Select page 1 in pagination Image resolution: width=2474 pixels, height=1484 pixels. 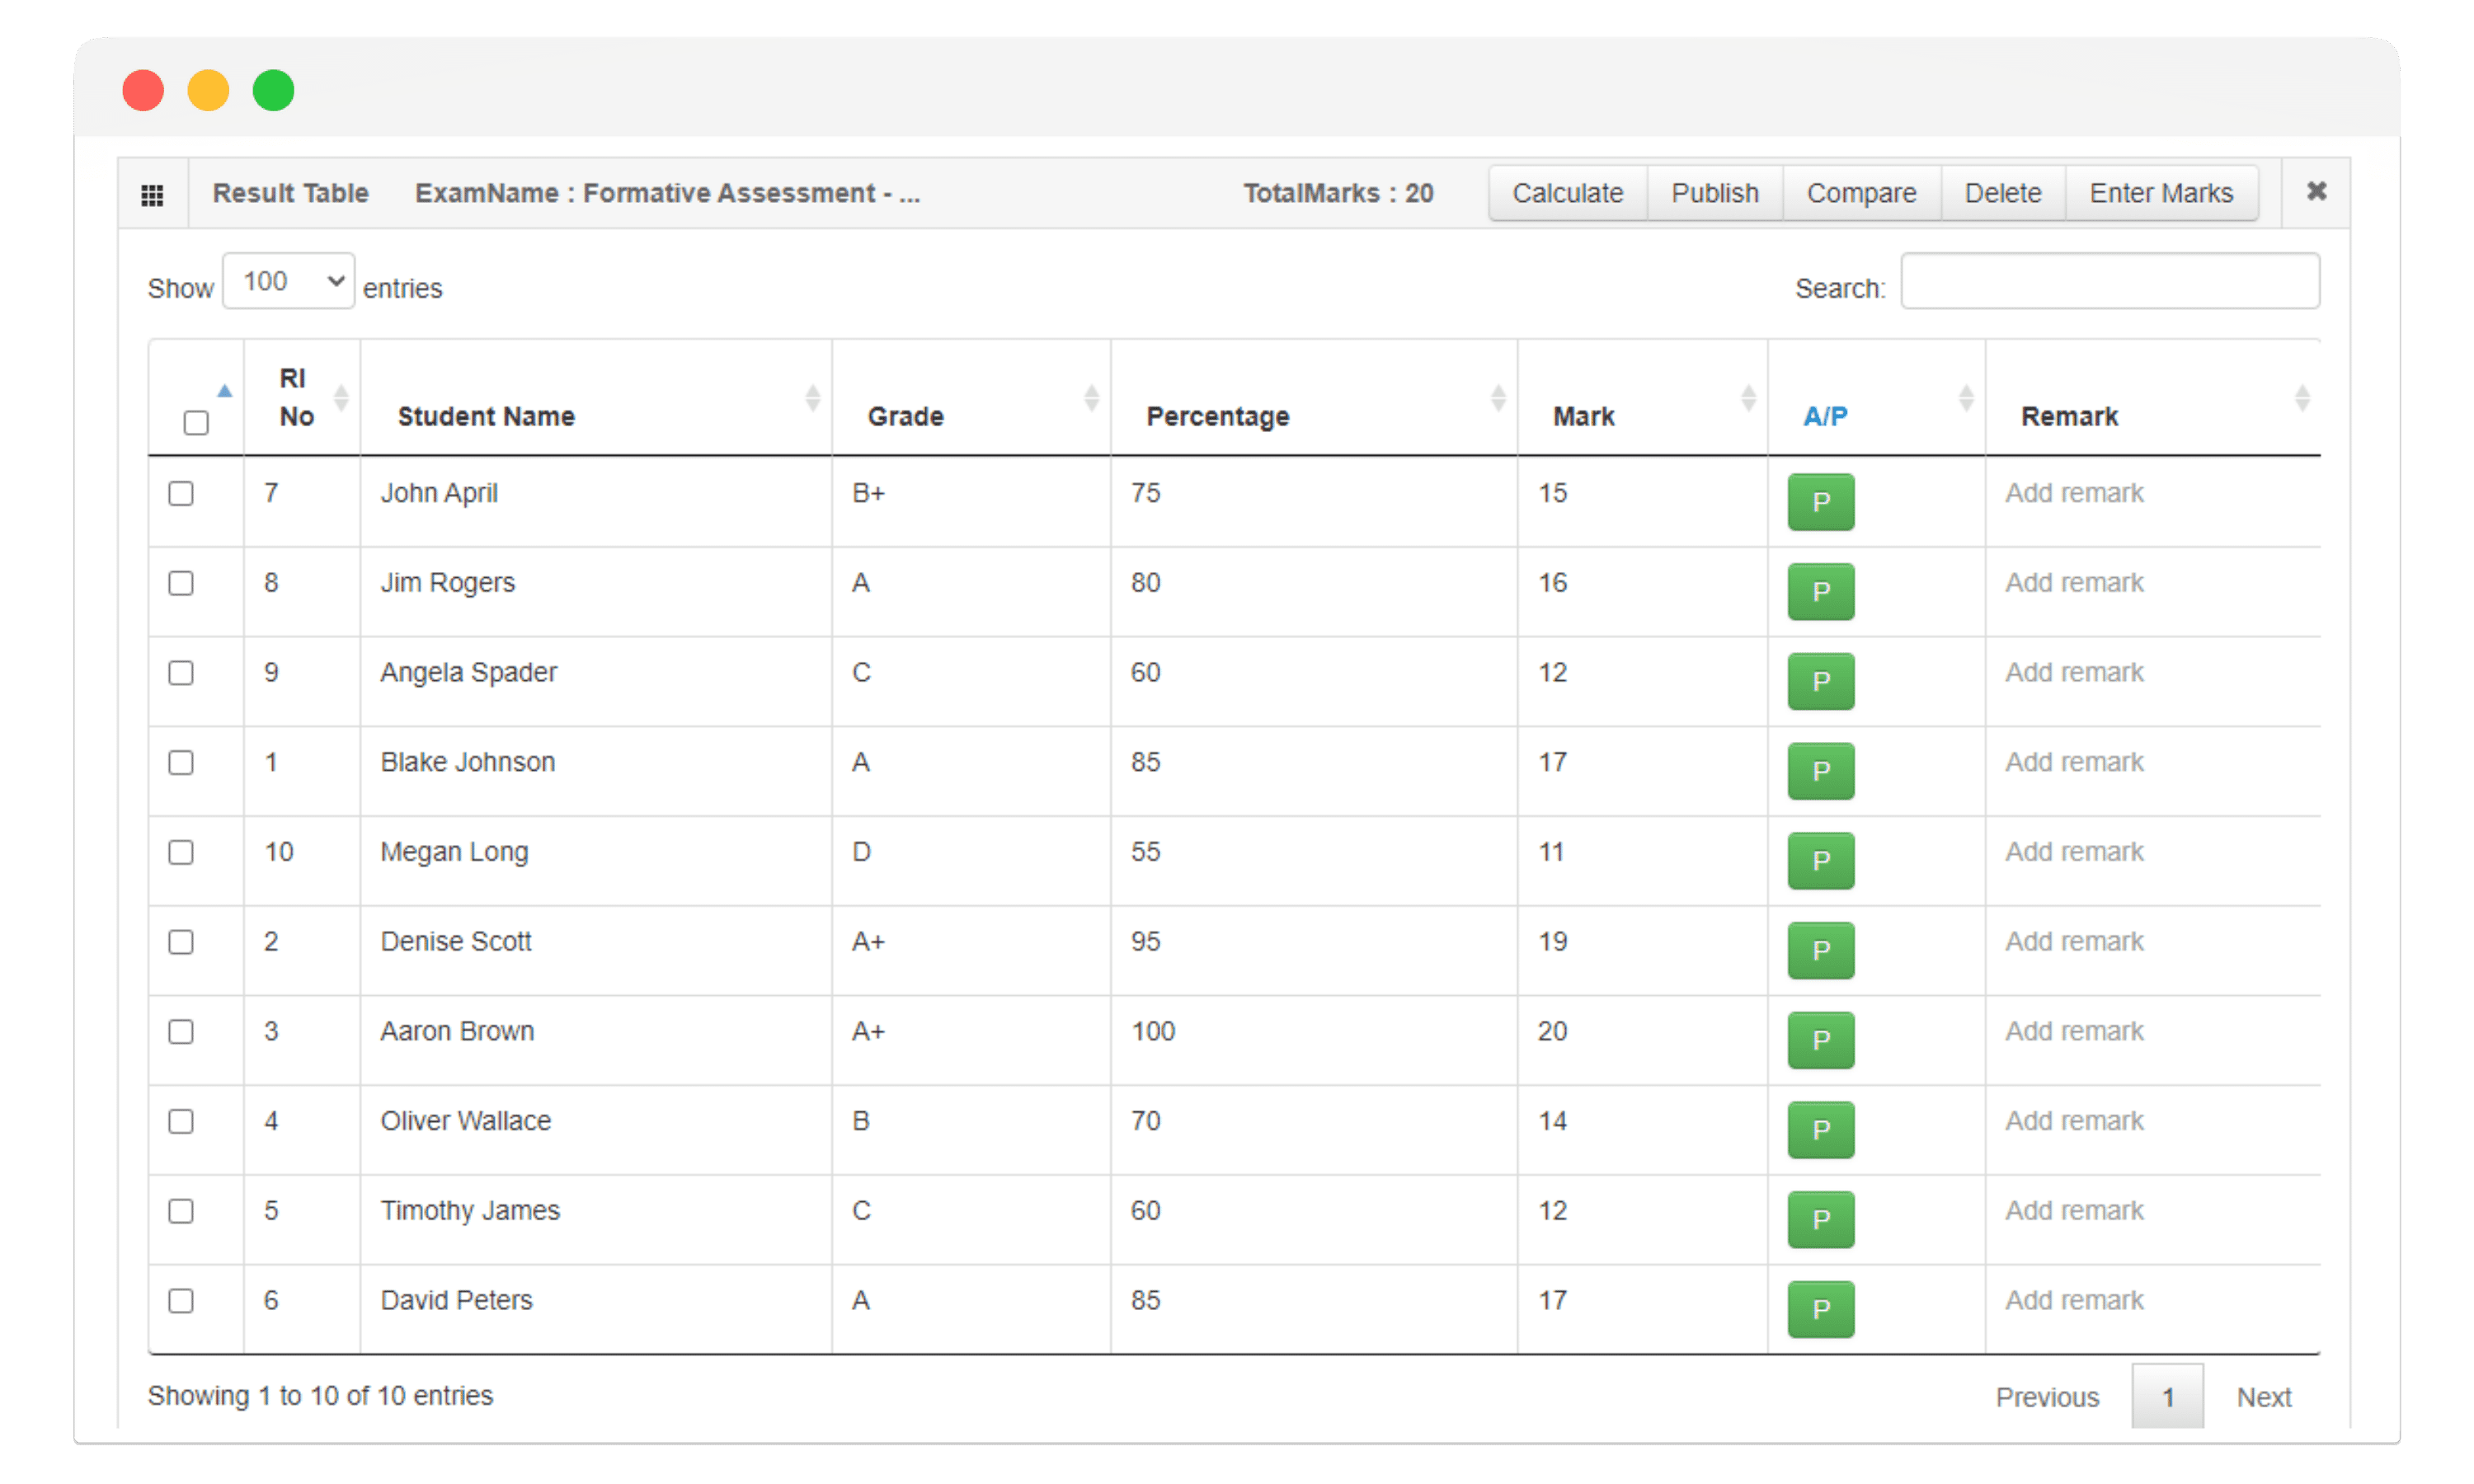tap(2167, 1397)
